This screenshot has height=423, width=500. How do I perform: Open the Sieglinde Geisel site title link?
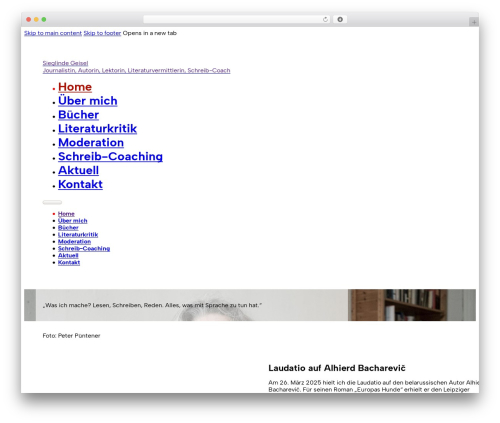click(65, 63)
